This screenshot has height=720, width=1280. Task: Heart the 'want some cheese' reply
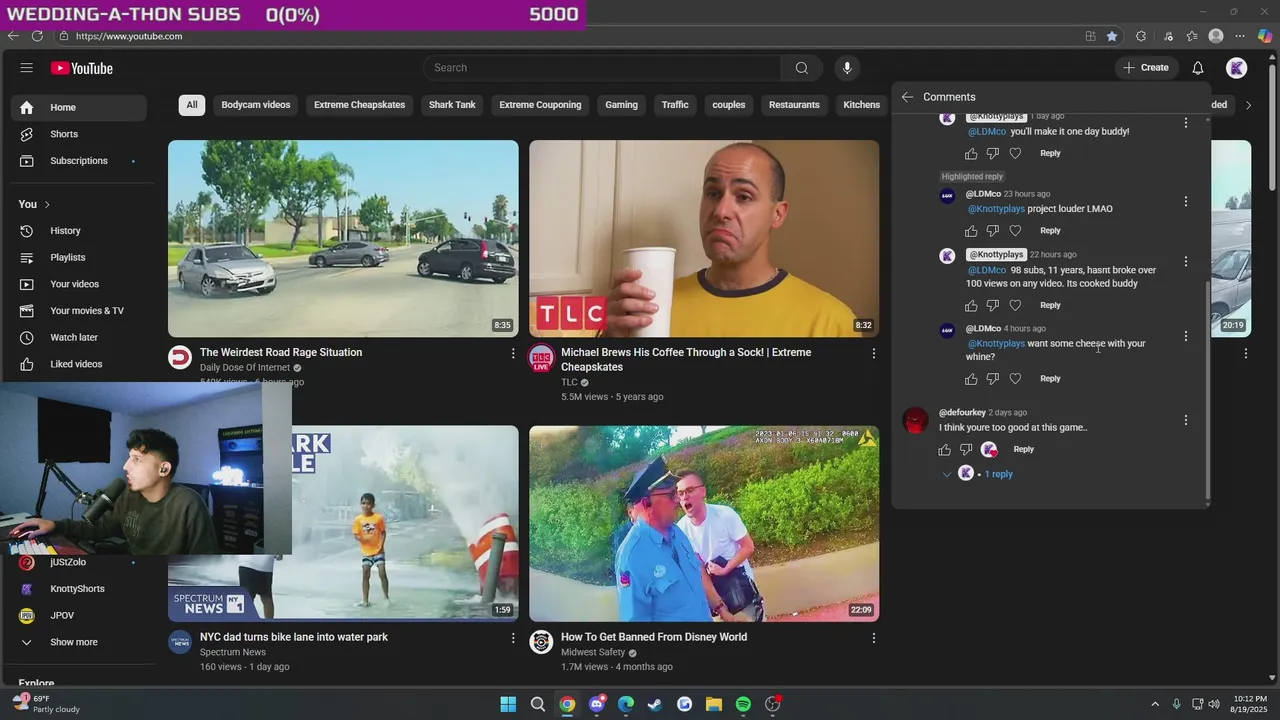1015,379
